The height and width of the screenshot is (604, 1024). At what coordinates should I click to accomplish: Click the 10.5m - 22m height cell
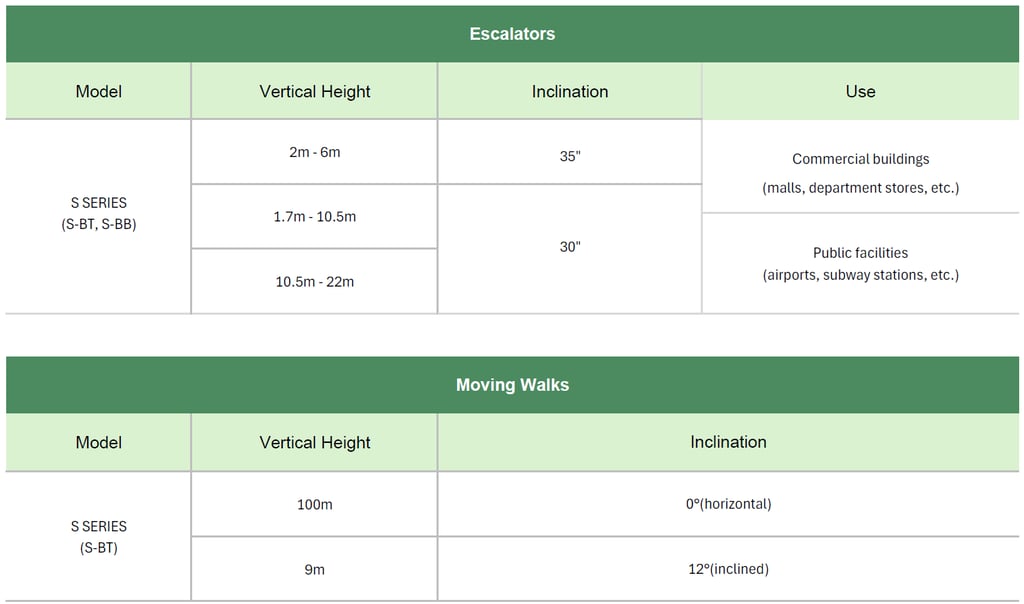pos(314,281)
